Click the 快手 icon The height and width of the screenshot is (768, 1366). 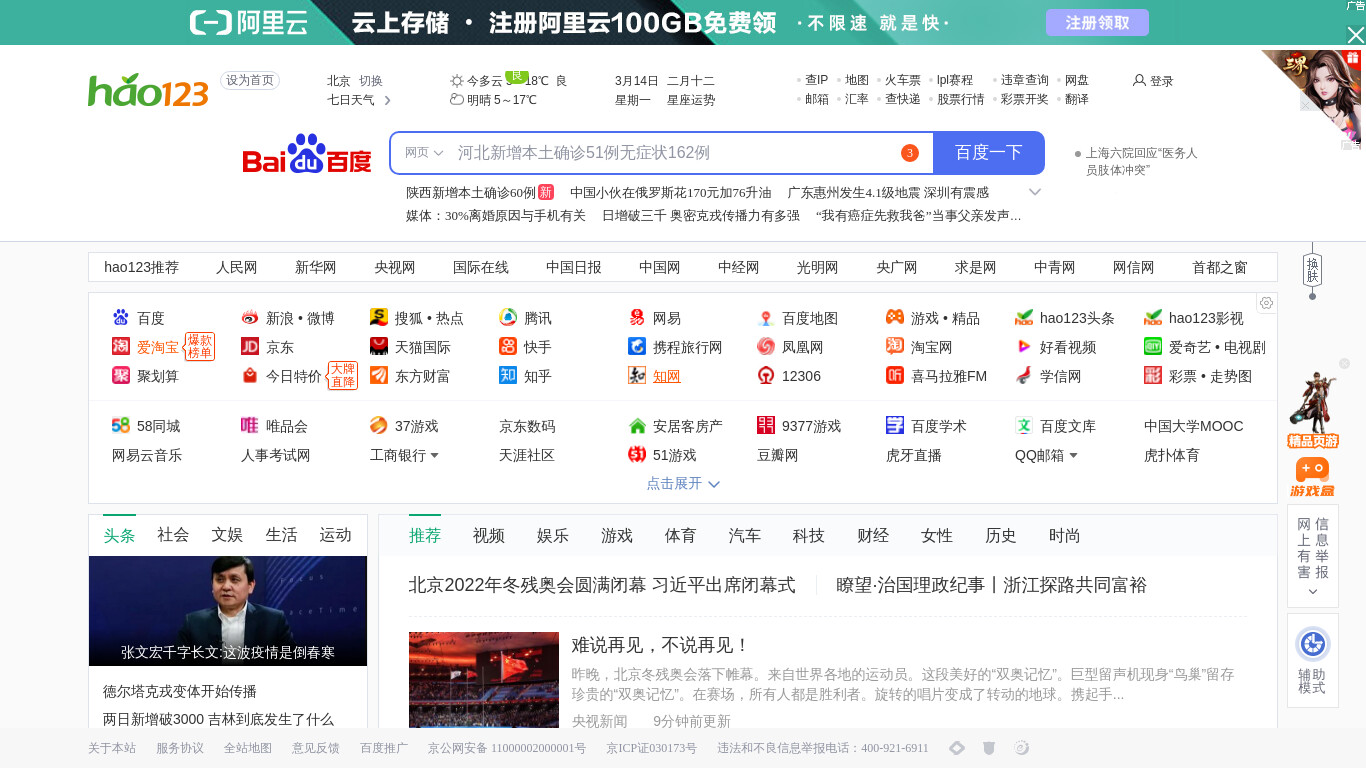pos(508,347)
